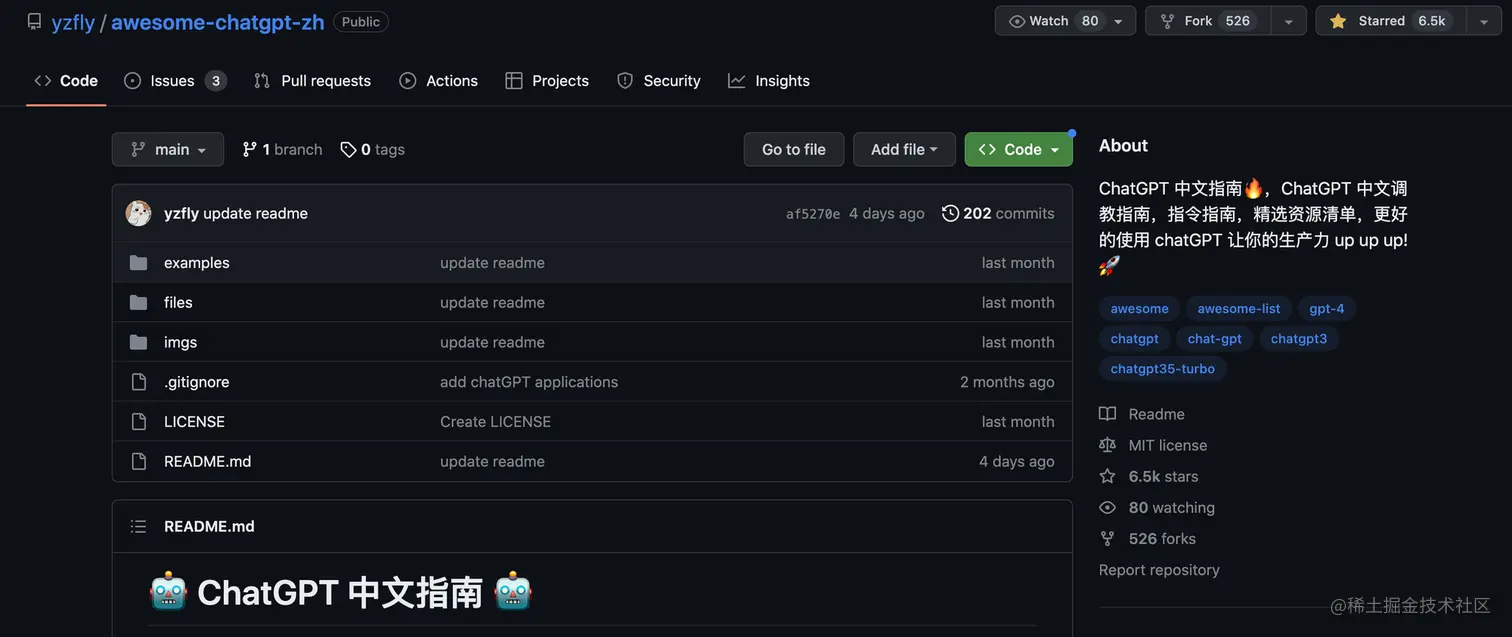Click the Fork 526 button

1208,21
